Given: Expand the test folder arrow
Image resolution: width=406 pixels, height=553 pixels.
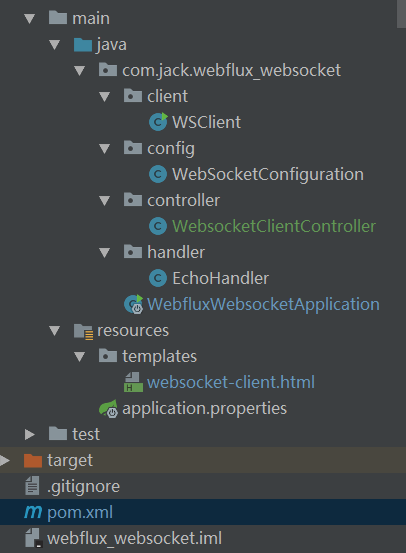Looking at the screenshot, I should click(30, 434).
